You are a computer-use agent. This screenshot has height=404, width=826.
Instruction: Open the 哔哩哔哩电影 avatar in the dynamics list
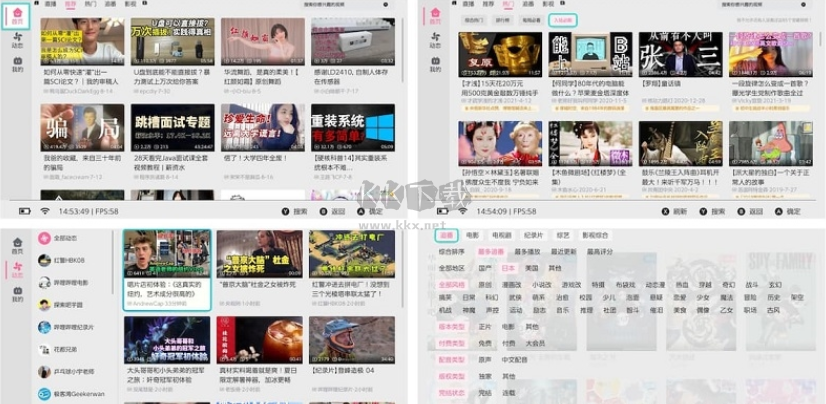tap(45, 282)
